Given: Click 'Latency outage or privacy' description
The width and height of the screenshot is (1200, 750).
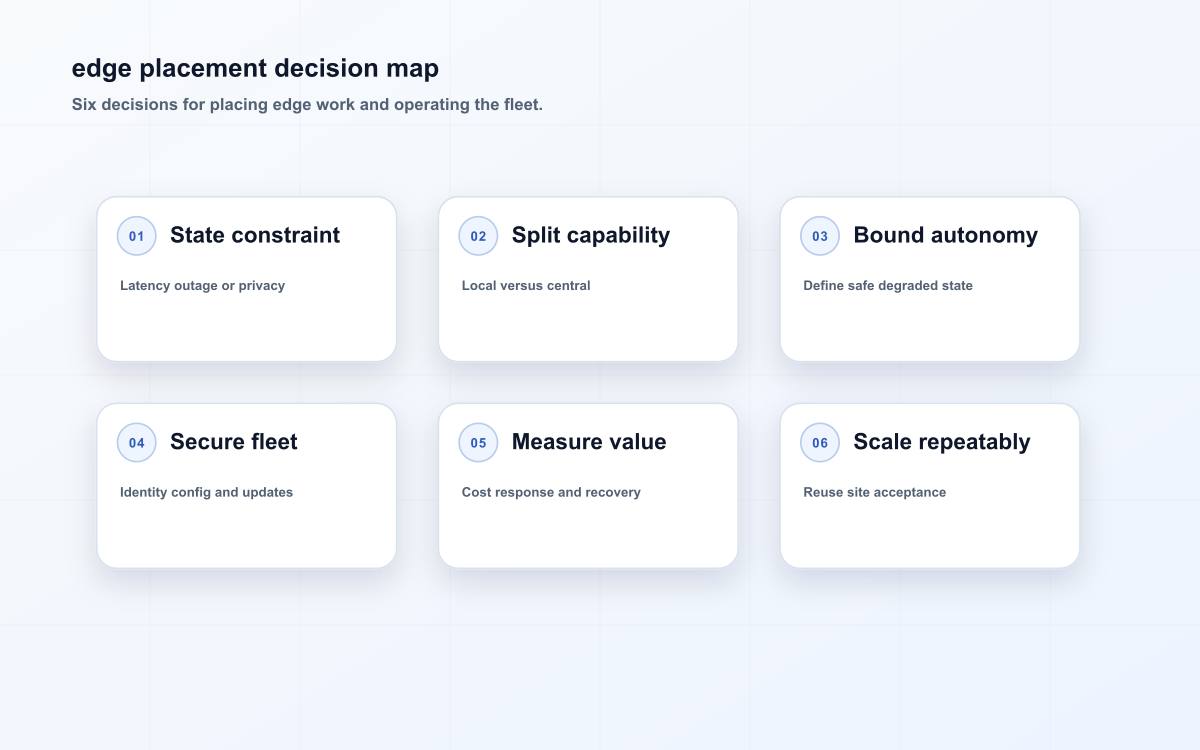Looking at the screenshot, I should point(202,286).
